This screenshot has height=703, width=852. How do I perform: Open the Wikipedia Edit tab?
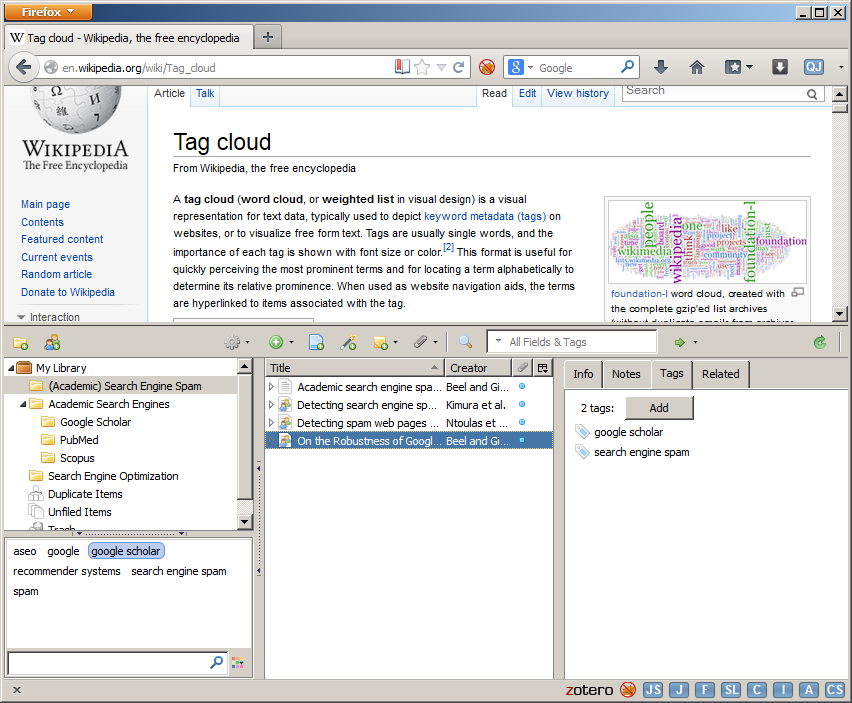(527, 93)
